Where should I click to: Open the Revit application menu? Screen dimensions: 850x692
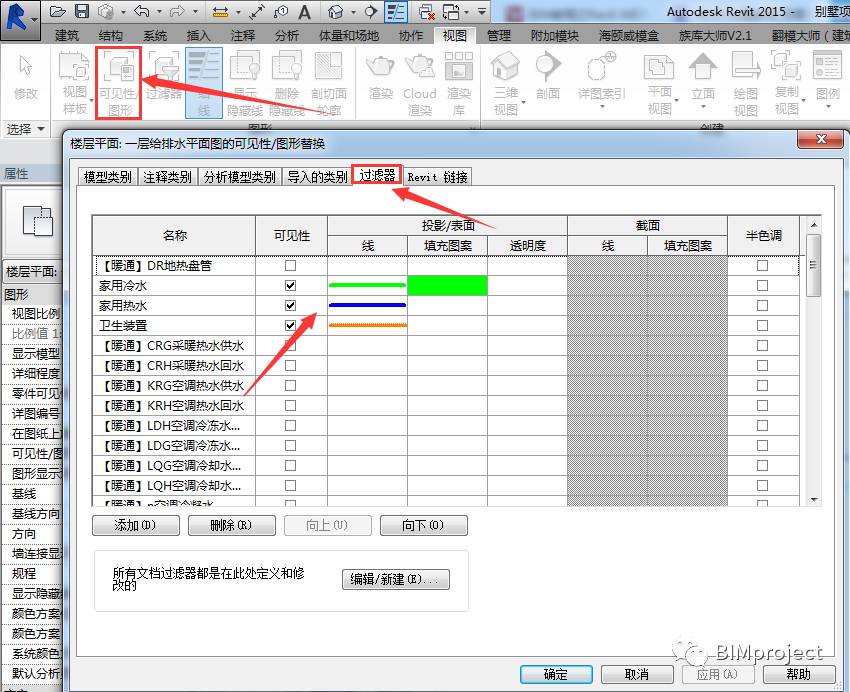pyautogui.click(x=20, y=20)
